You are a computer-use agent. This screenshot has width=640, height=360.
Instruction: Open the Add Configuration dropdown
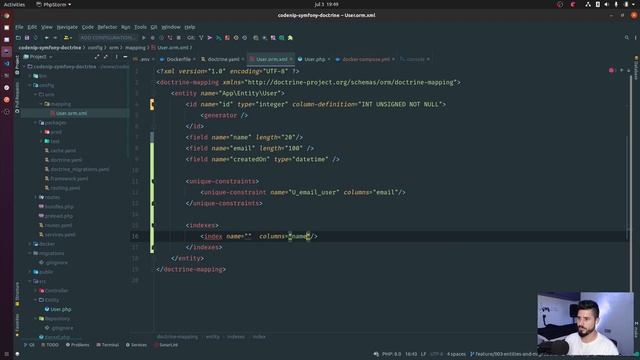click(107, 38)
